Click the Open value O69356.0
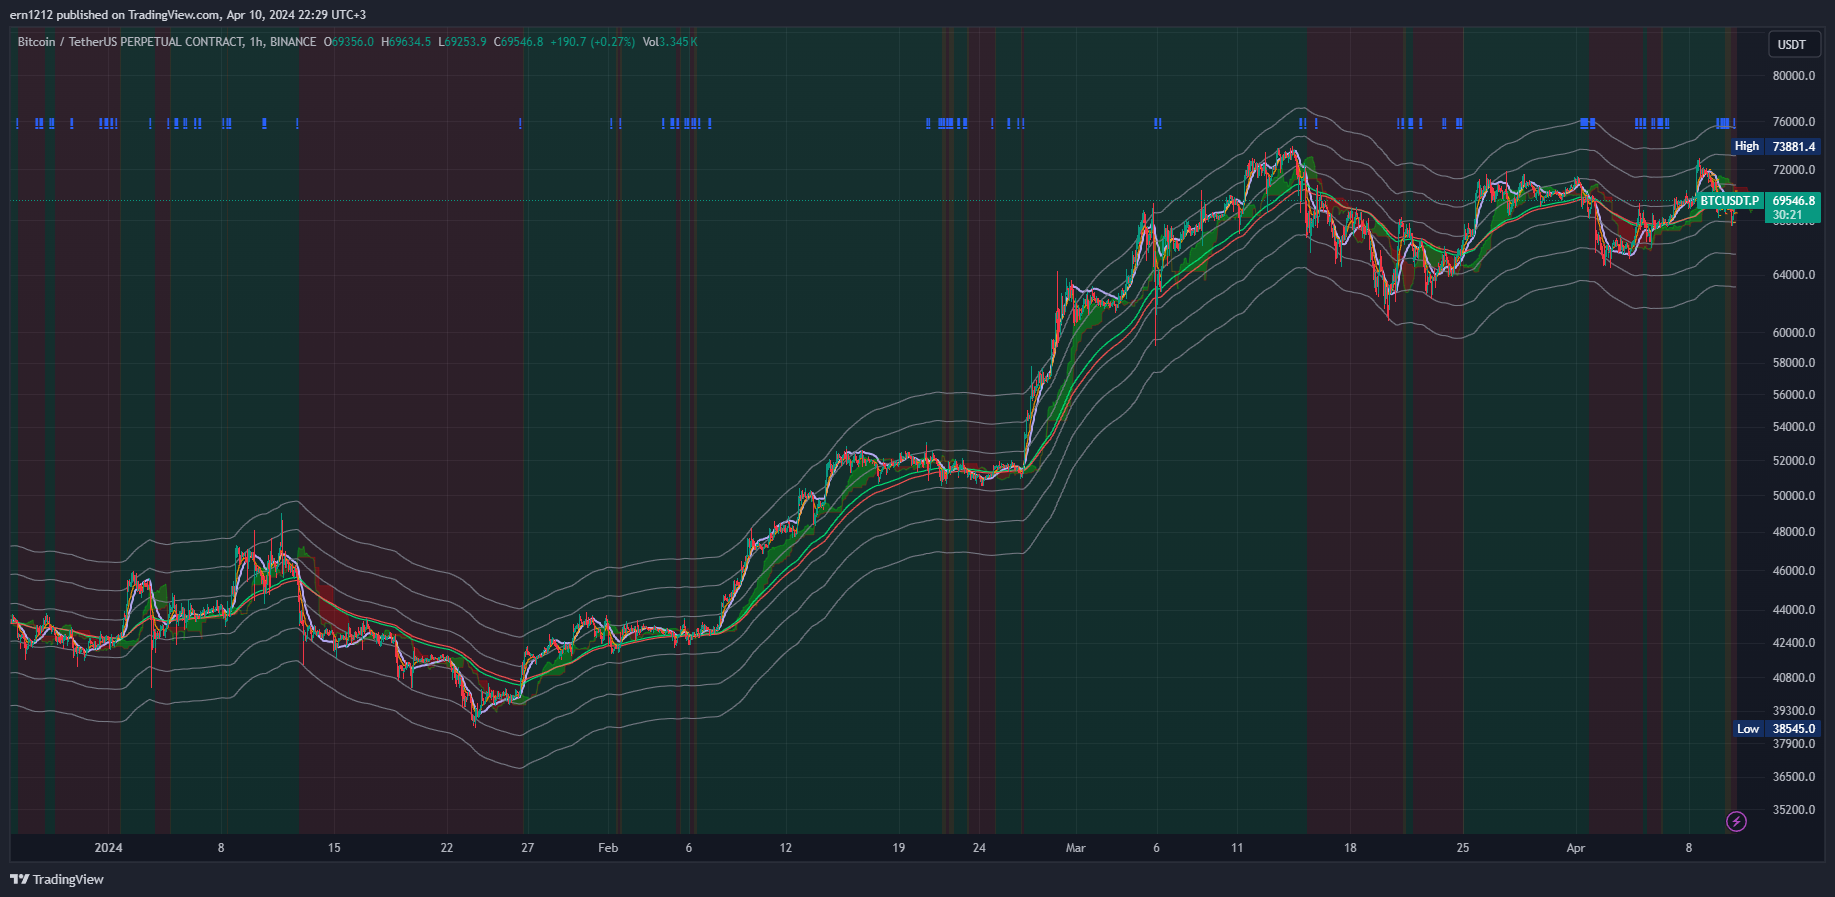This screenshot has width=1835, height=897. 349,42
